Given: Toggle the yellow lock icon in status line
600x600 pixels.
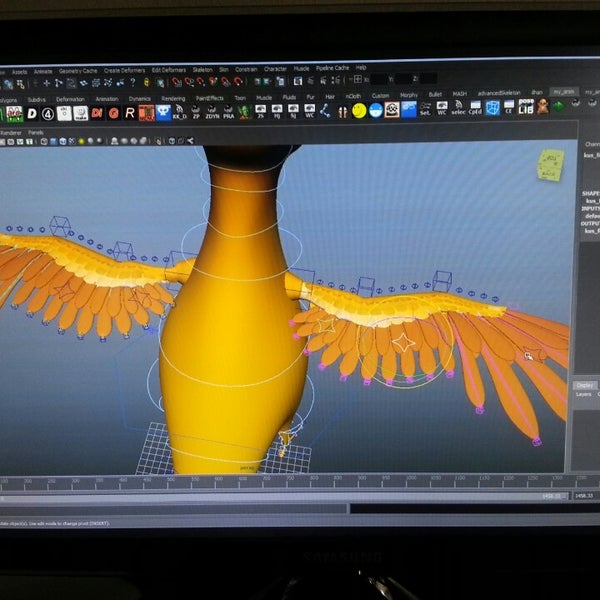Looking at the screenshot, I should [x=146, y=82].
